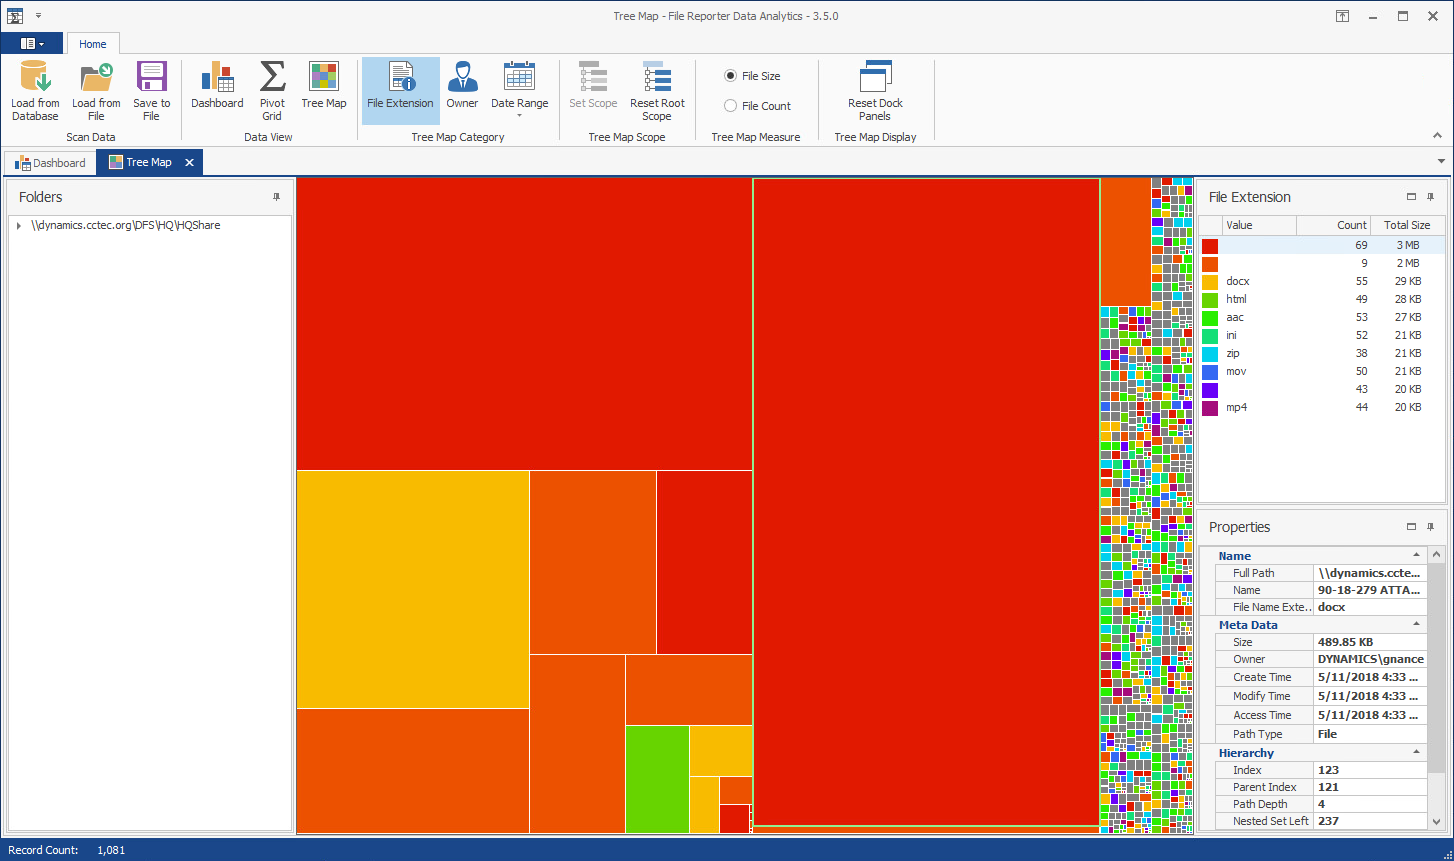Open the Home ribbon tab
This screenshot has height=861, width=1454.
pyautogui.click(x=93, y=44)
